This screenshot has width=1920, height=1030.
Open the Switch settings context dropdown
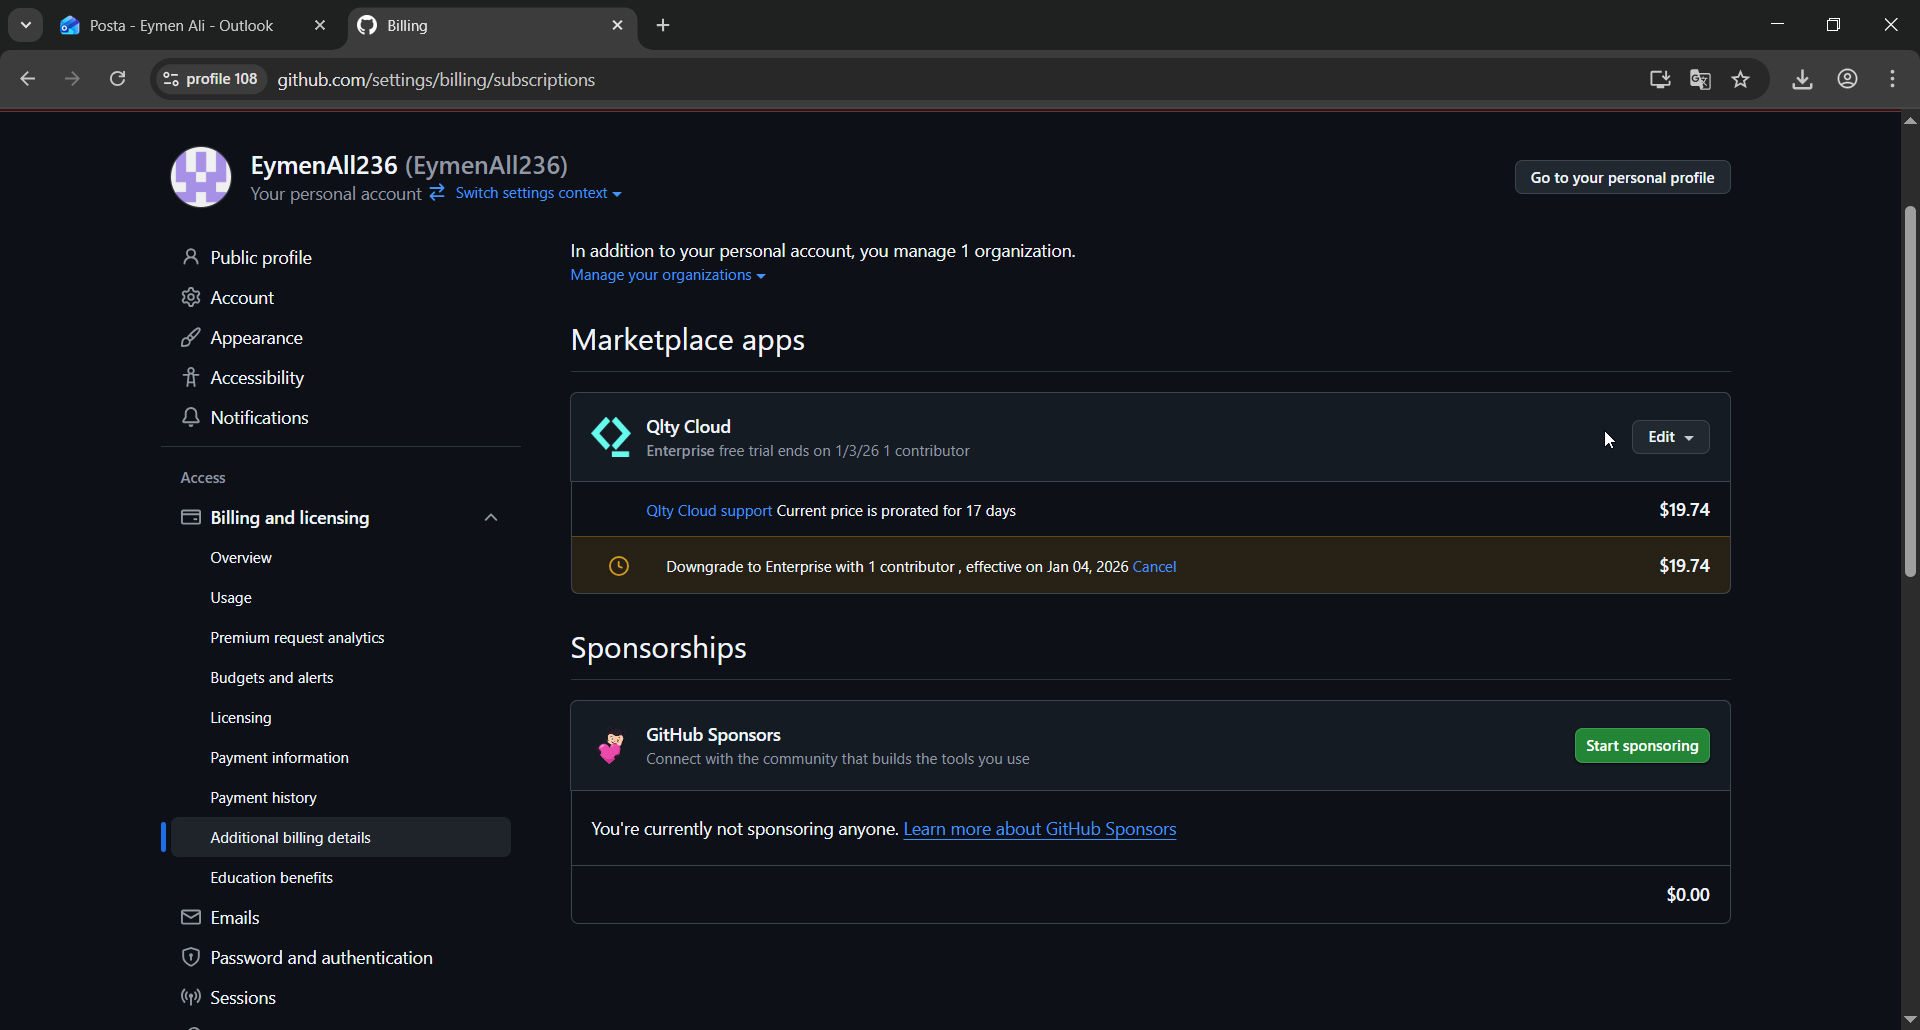point(538,193)
